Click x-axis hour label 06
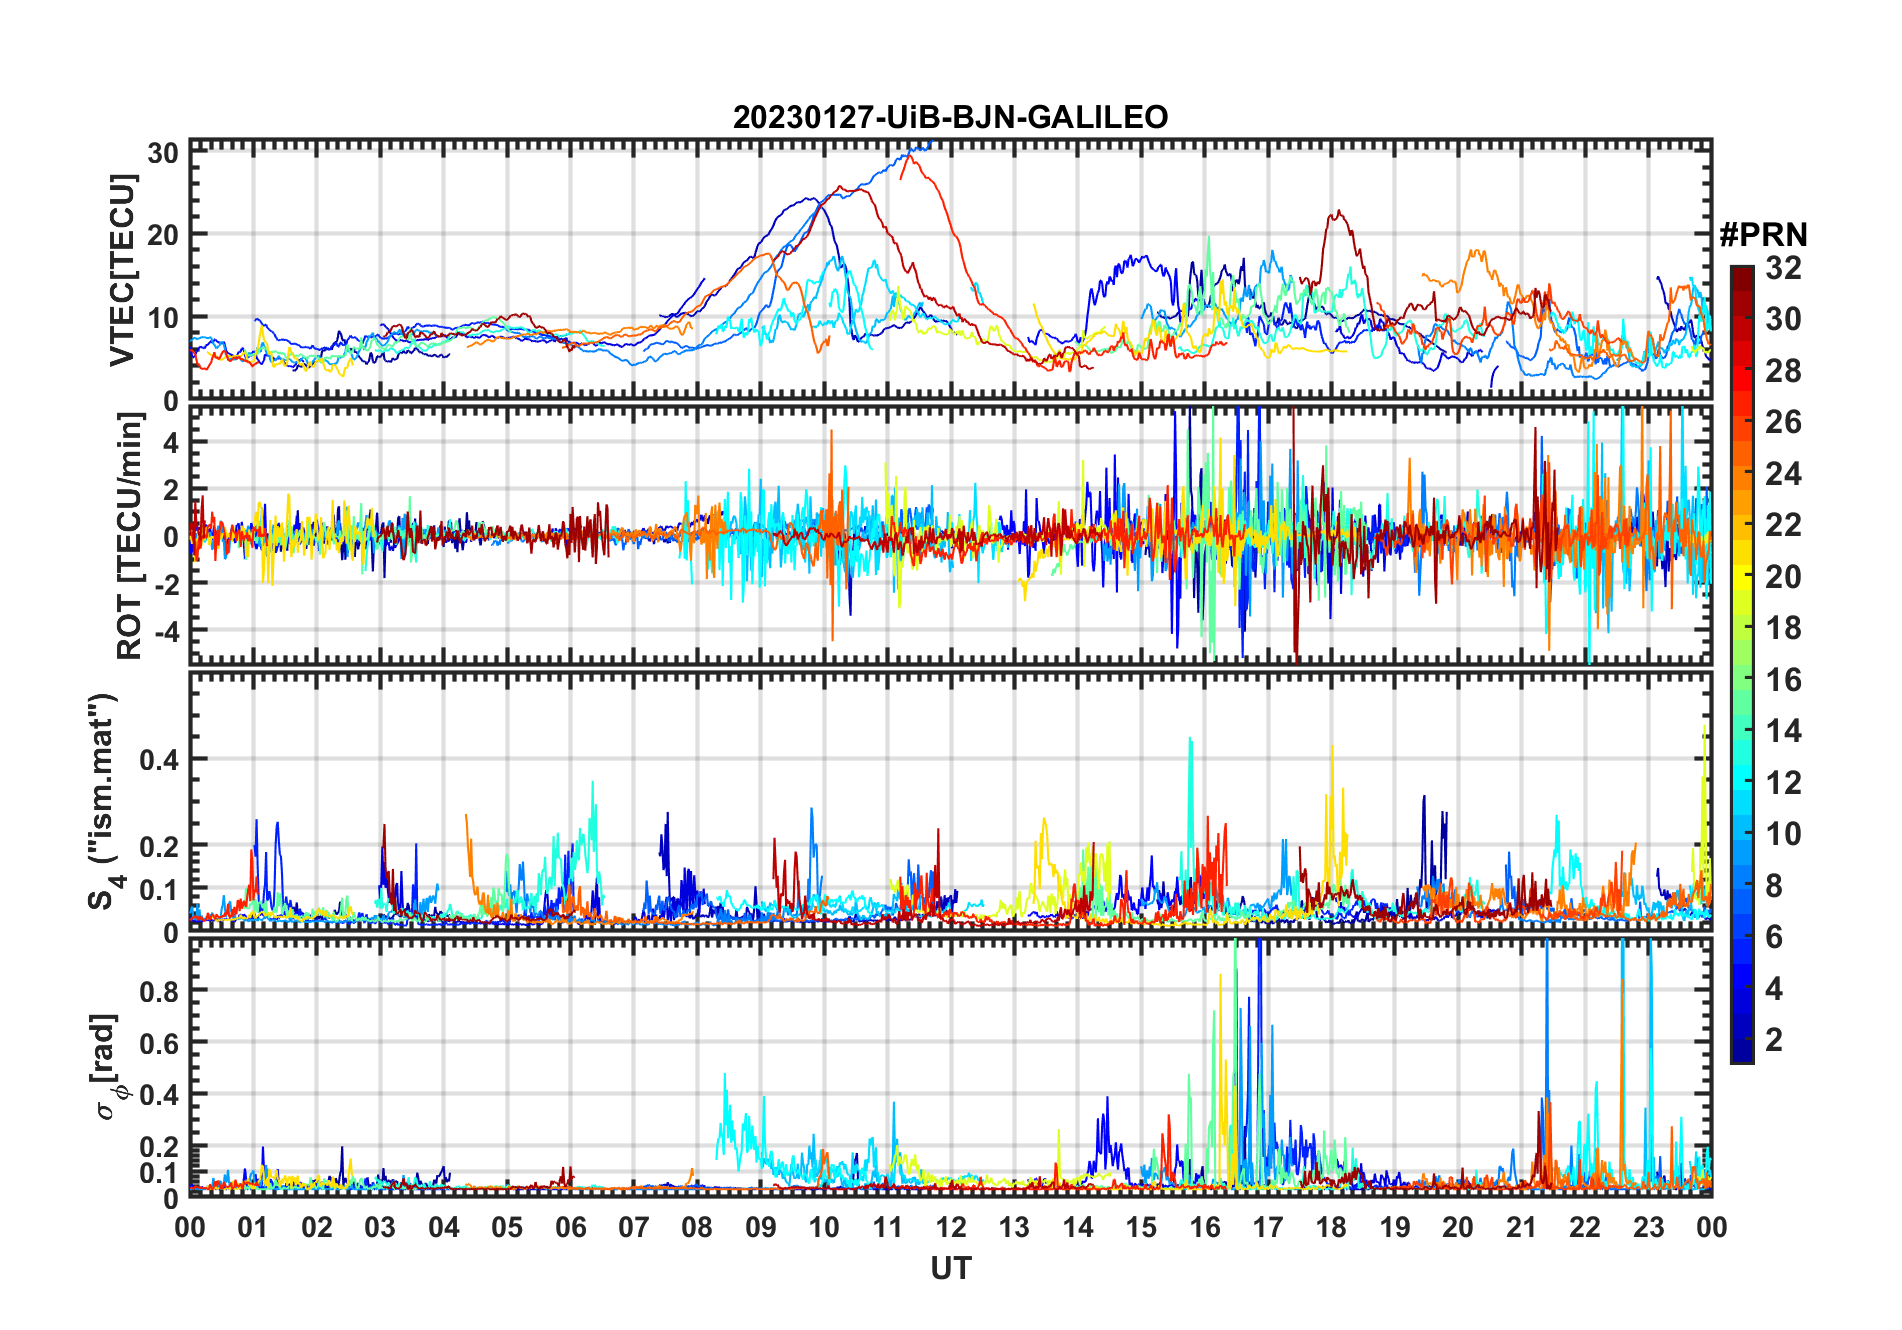The width and height of the screenshot is (1902, 1330). 571,1227
